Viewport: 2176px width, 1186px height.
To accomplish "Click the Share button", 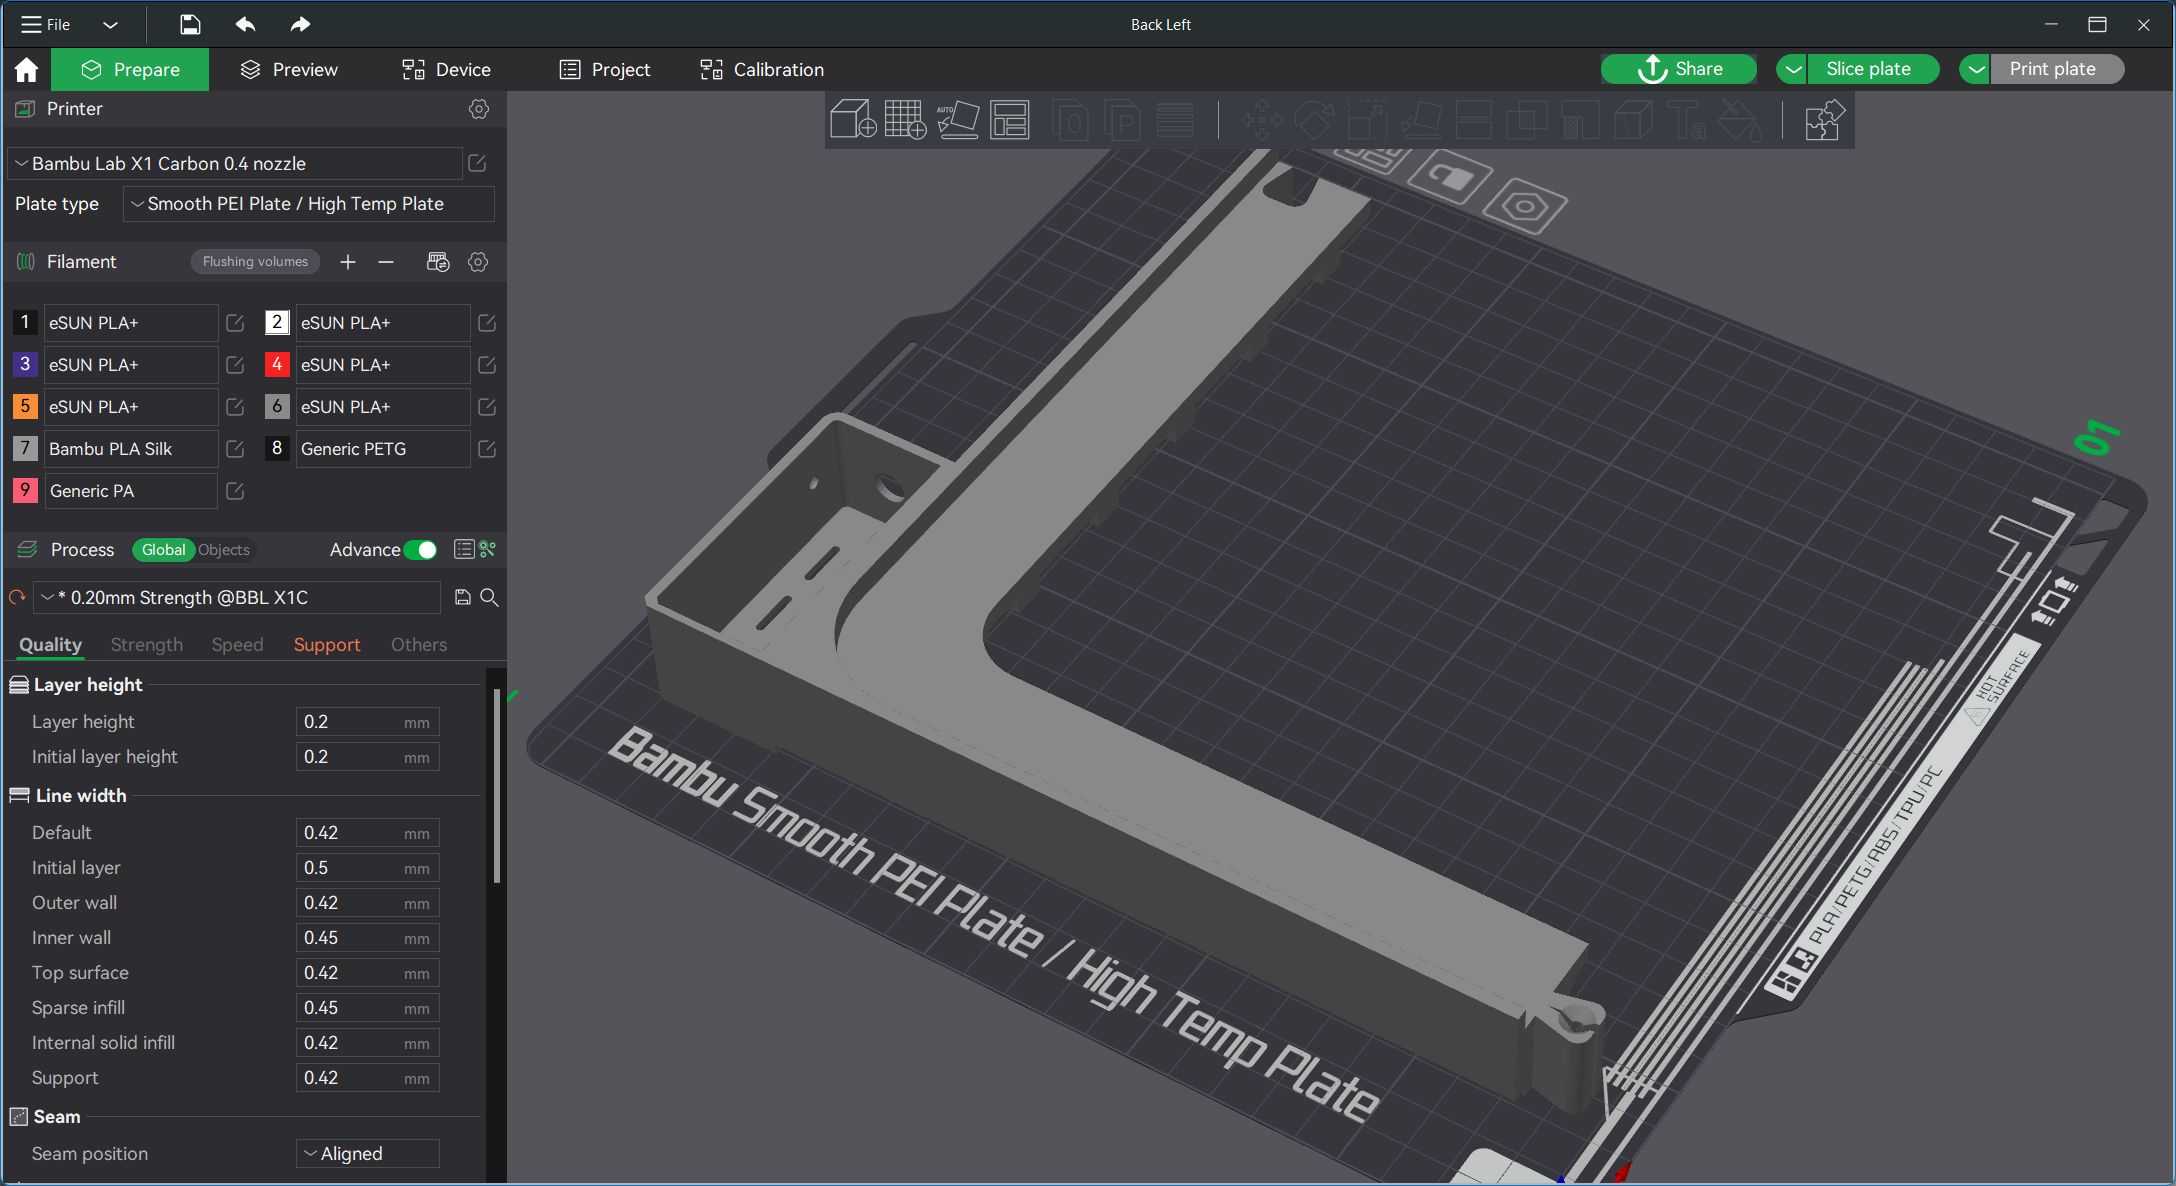I will 1679,69.
